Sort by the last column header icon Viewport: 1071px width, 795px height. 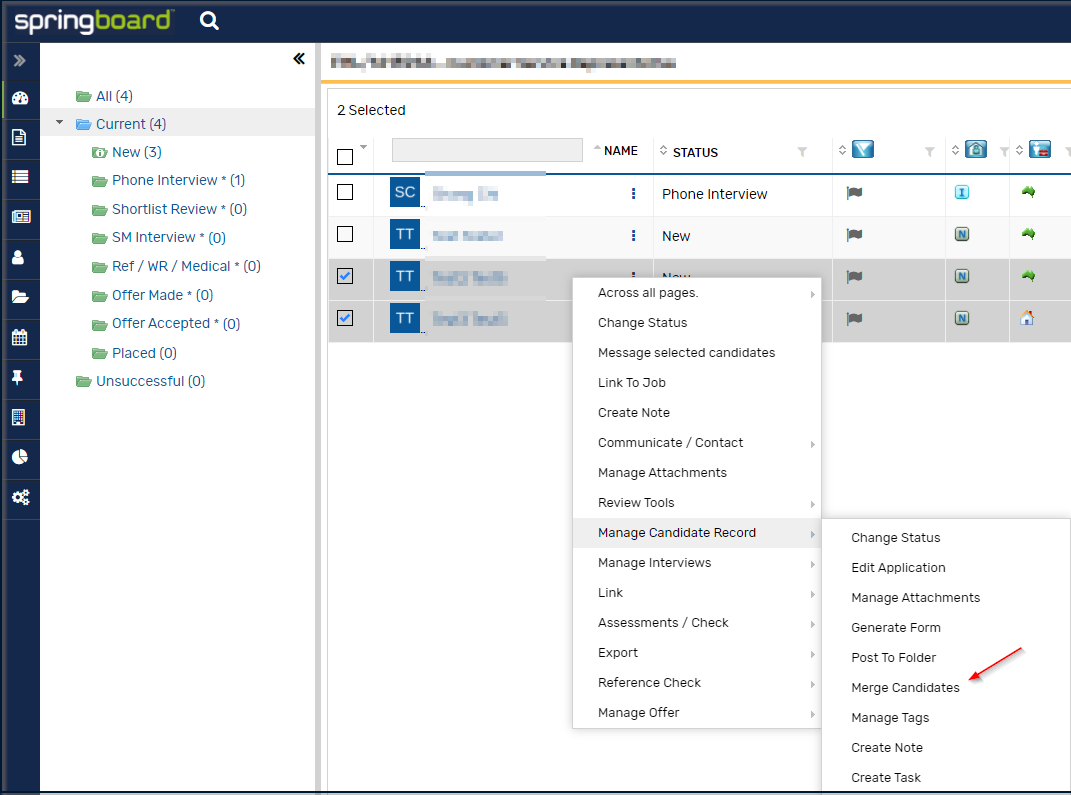click(1040, 150)
